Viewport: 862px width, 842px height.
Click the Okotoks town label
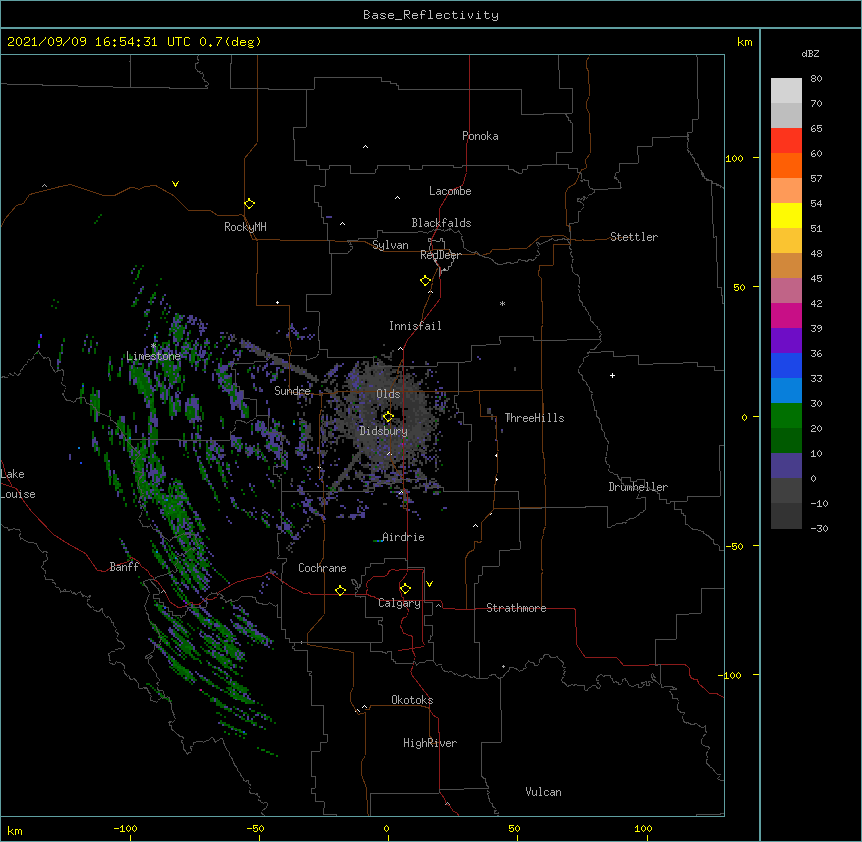tap(412, 700)
